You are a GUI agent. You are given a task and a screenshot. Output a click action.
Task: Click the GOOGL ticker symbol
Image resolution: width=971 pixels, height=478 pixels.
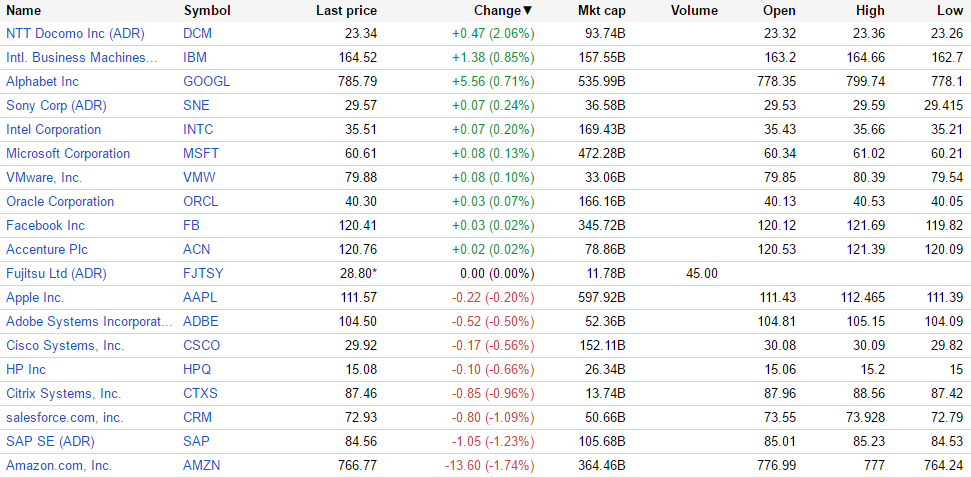(x=206, y=81)
